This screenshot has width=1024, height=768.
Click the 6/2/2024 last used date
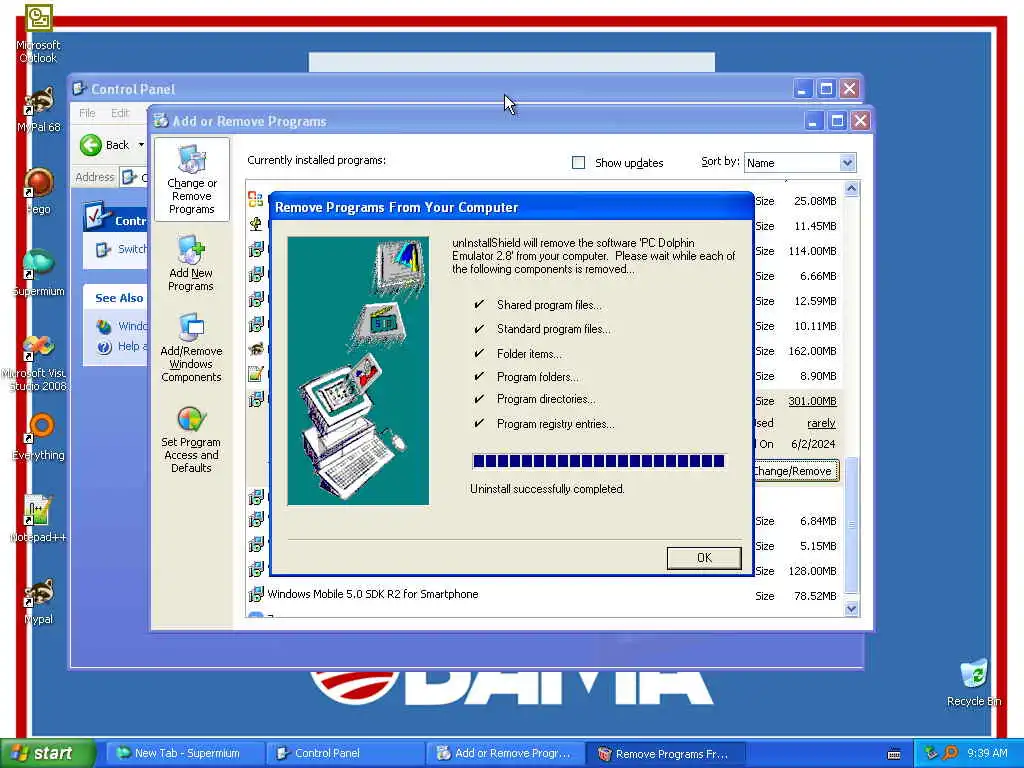pos(813,444)
